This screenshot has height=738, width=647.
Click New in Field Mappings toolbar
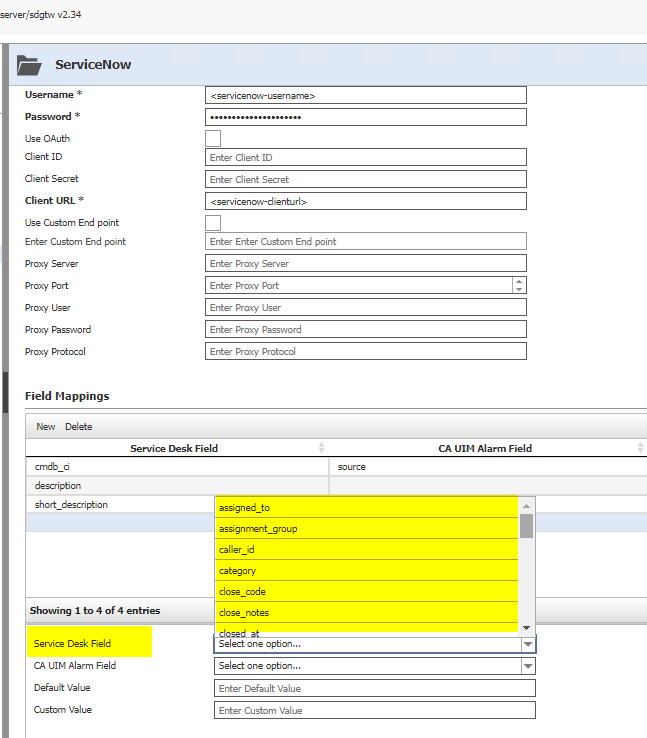pos(46,427)
